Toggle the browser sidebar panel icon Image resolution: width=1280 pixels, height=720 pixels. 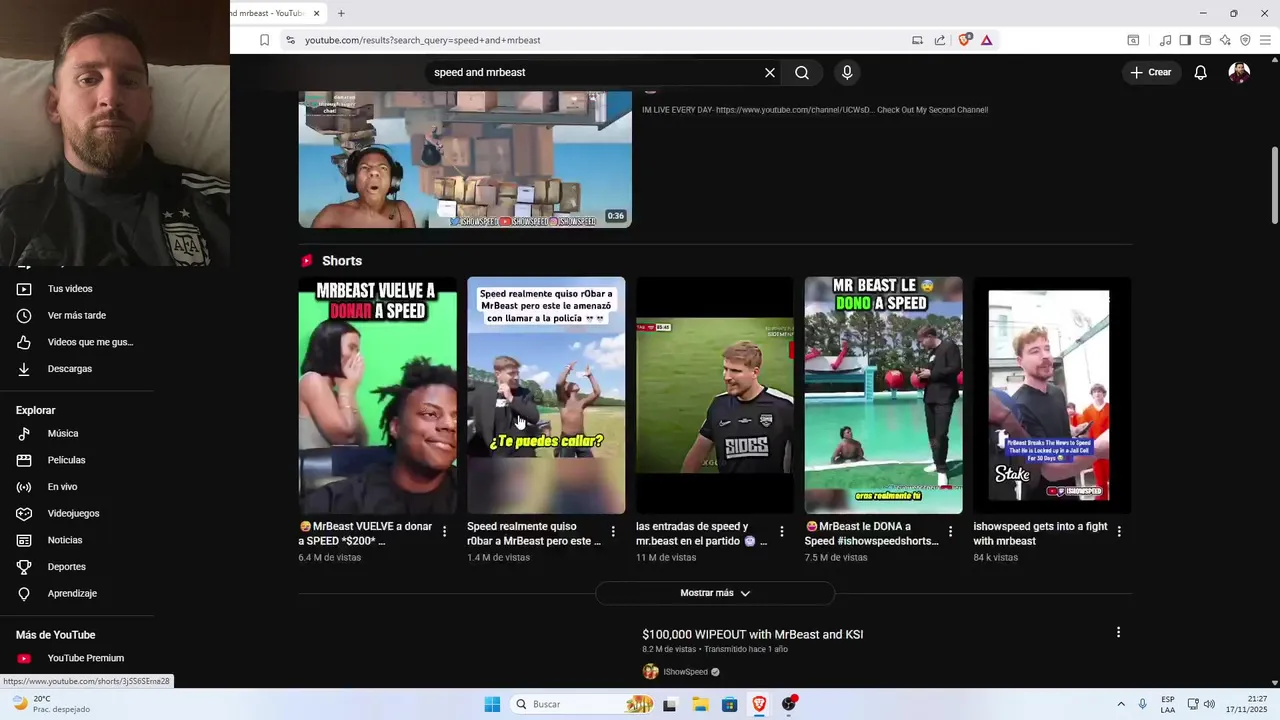tap(1185, 40)
